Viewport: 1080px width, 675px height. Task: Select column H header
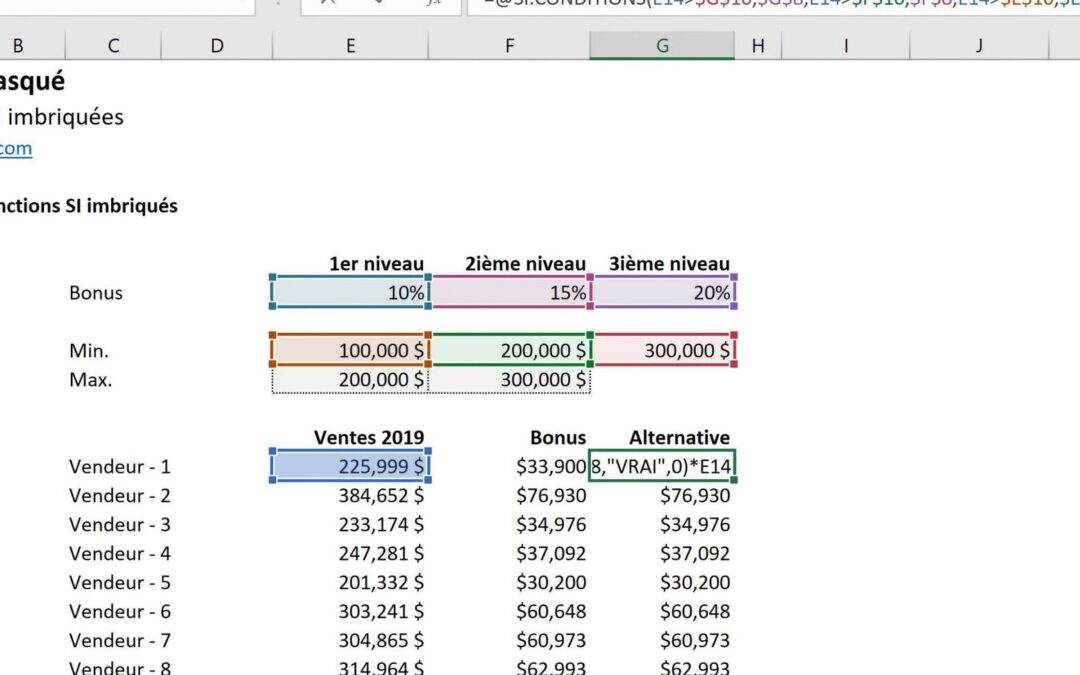pos(758,45)
